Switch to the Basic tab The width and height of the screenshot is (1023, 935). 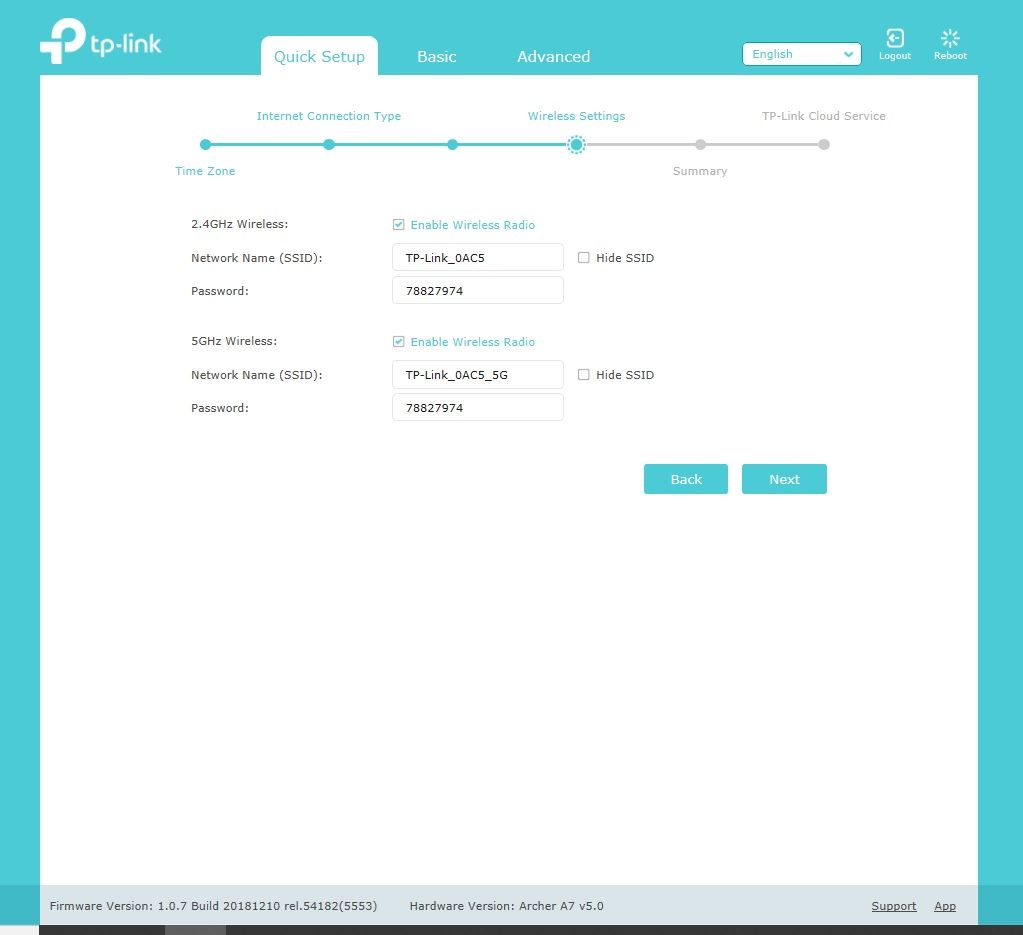pos(436,57)
